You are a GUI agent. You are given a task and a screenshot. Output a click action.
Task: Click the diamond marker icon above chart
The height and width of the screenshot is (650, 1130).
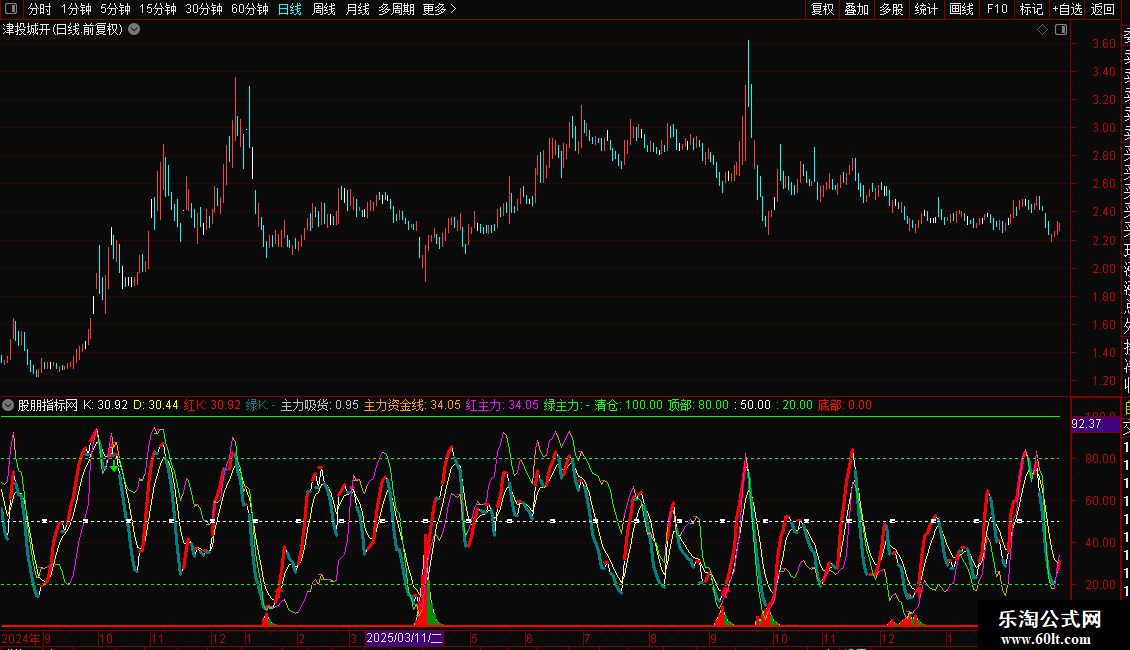(x=1042, y=30)
